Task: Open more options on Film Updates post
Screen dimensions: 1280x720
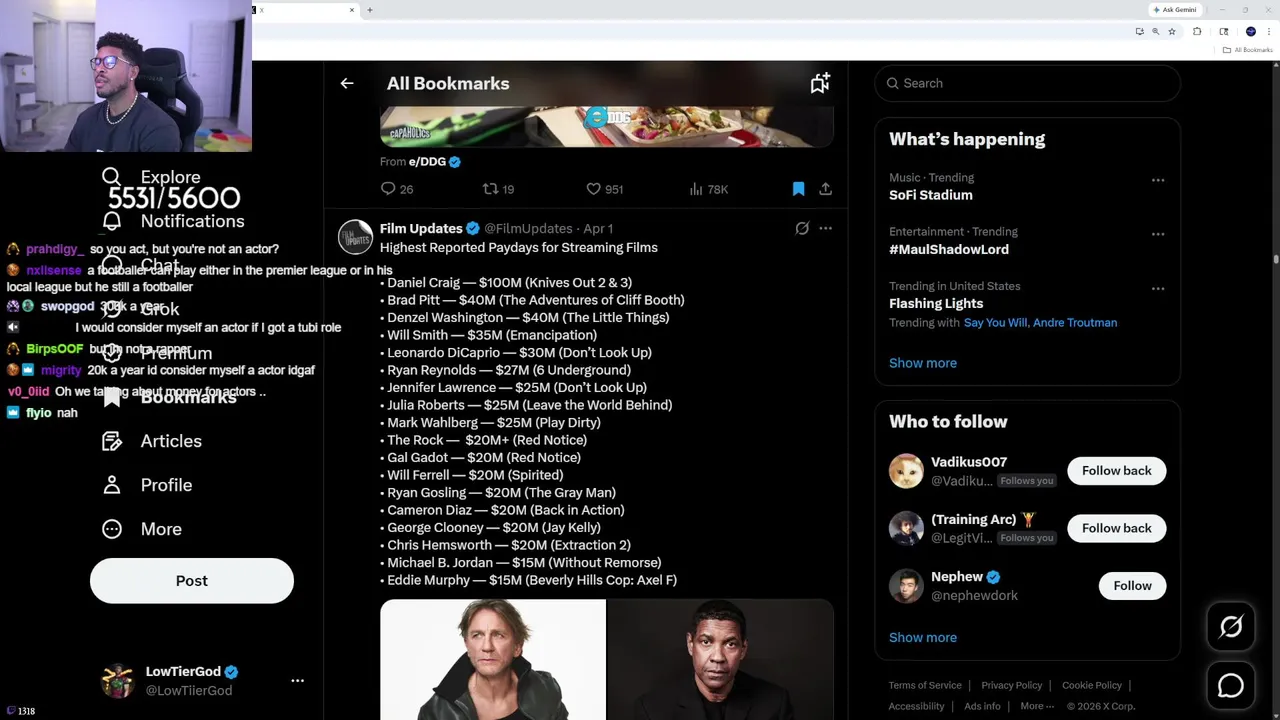Action: click(x=825, y=229)
